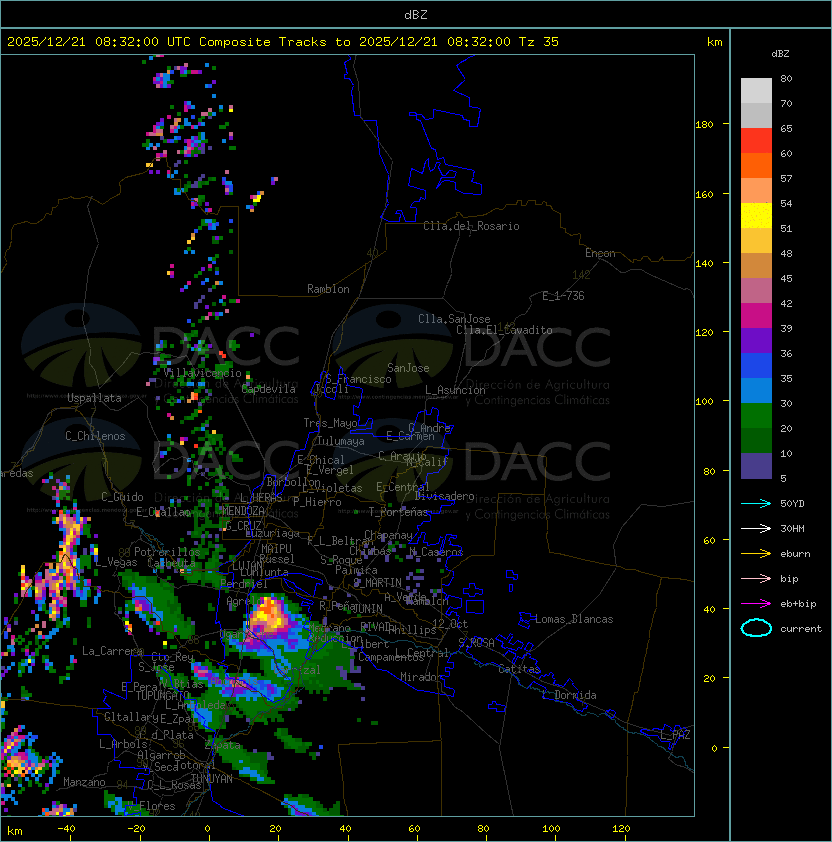Click the L_PAZ map label
The image size is (832, 842).
[x=675, y=735]
